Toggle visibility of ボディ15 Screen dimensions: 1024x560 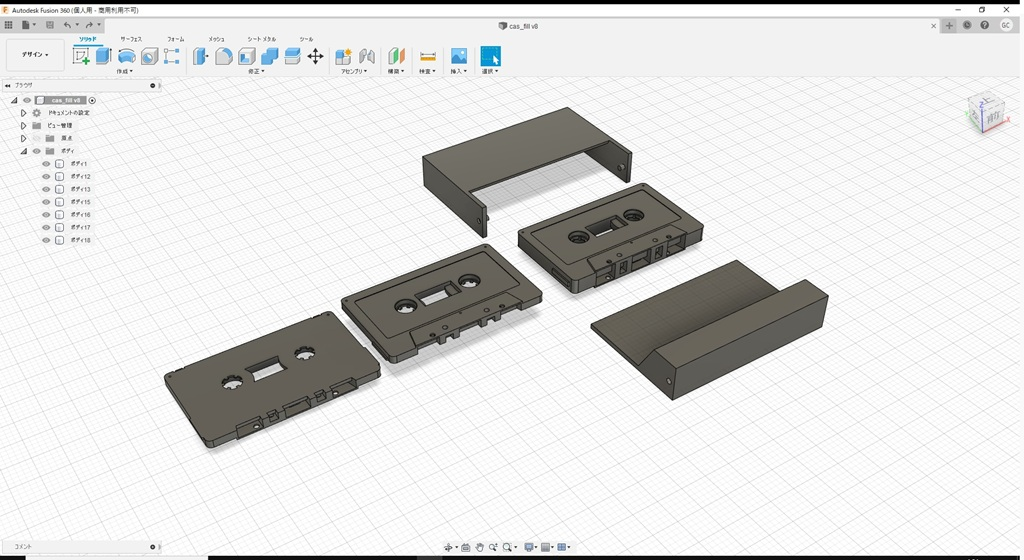tap(46, 202)
